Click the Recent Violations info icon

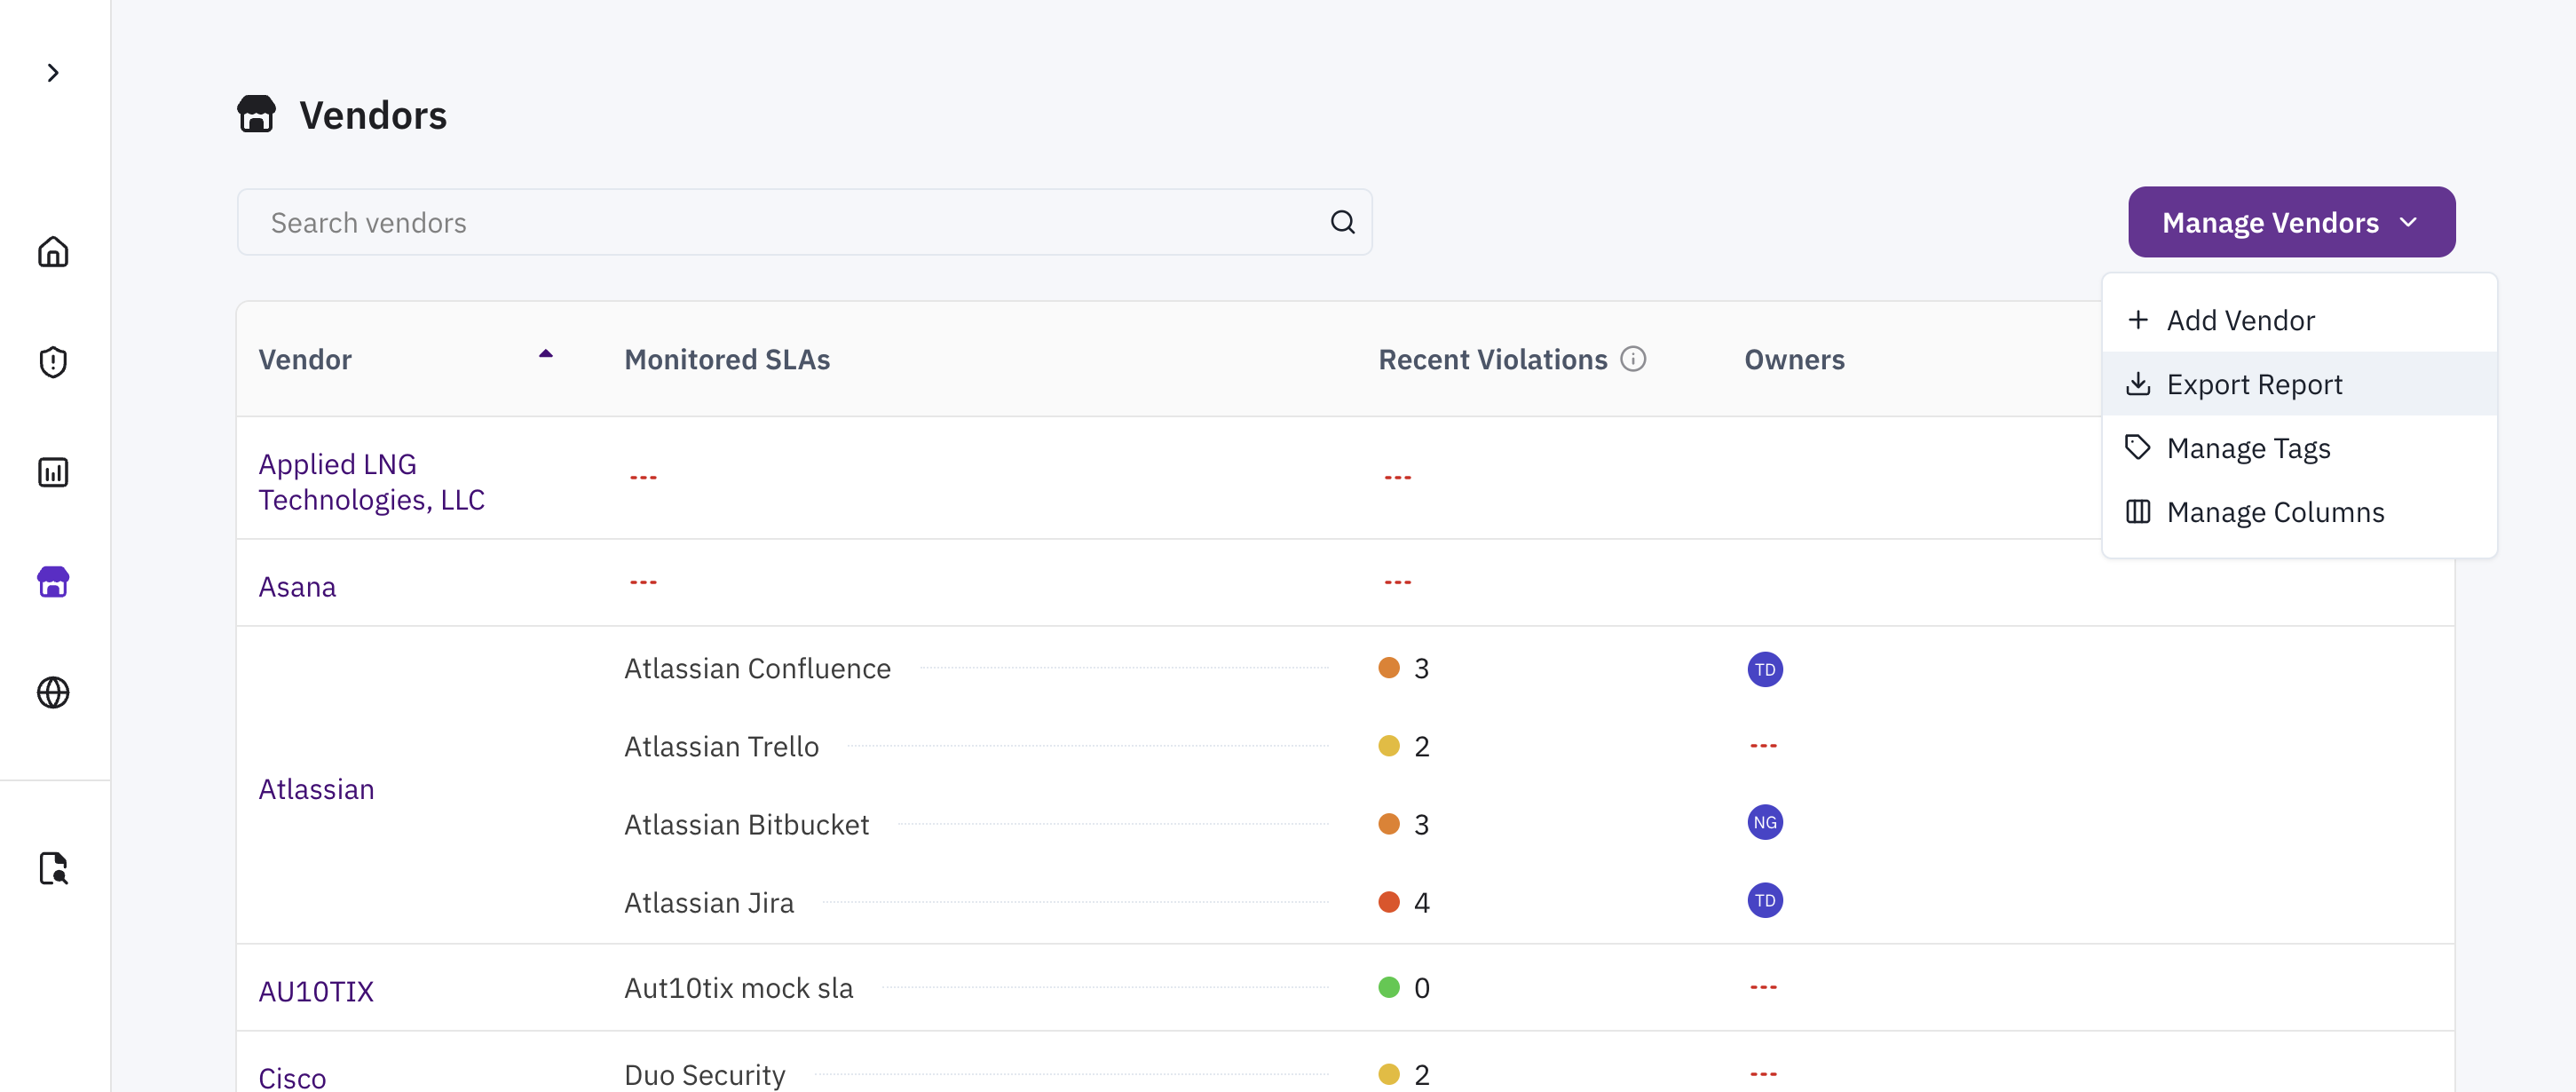(x=1632, y=359)
